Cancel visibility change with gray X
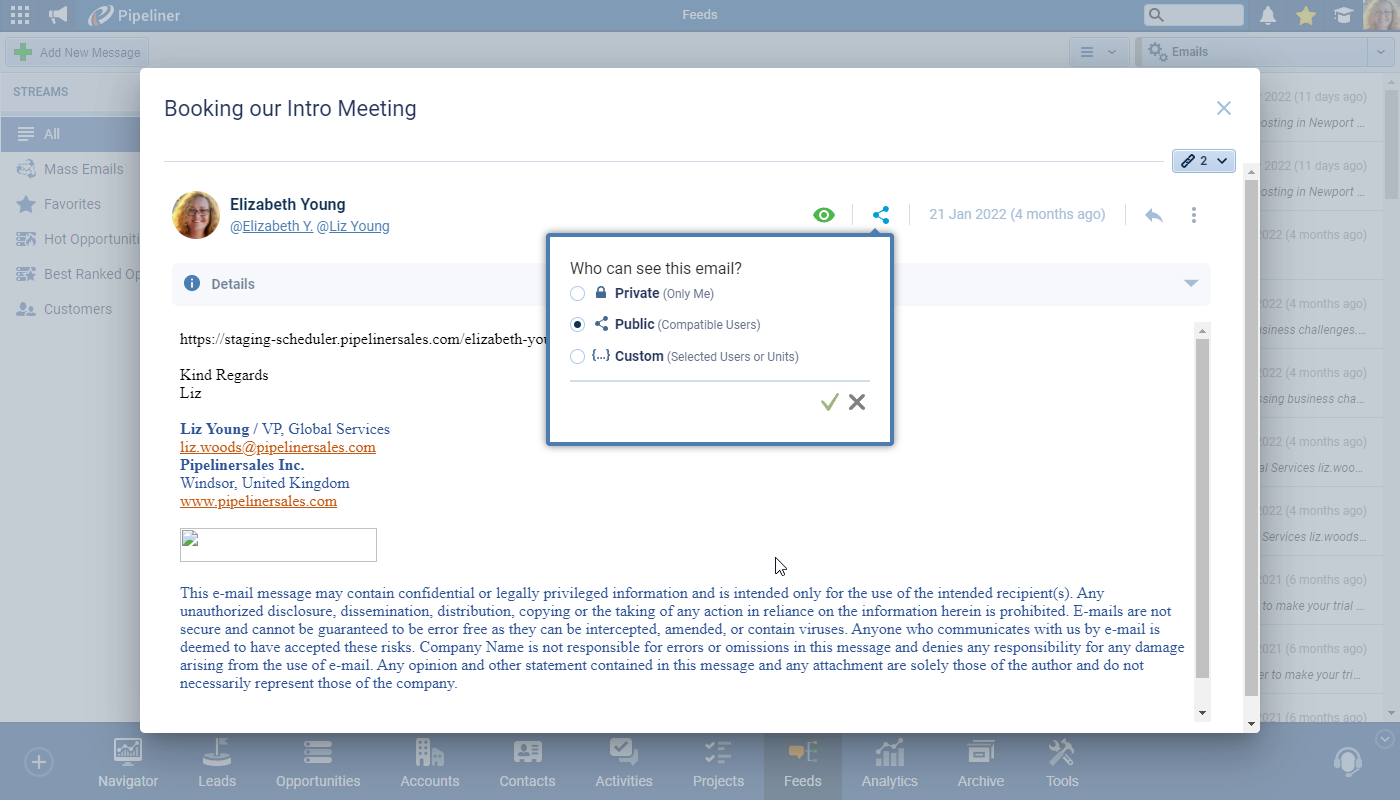 click(857, 402)
